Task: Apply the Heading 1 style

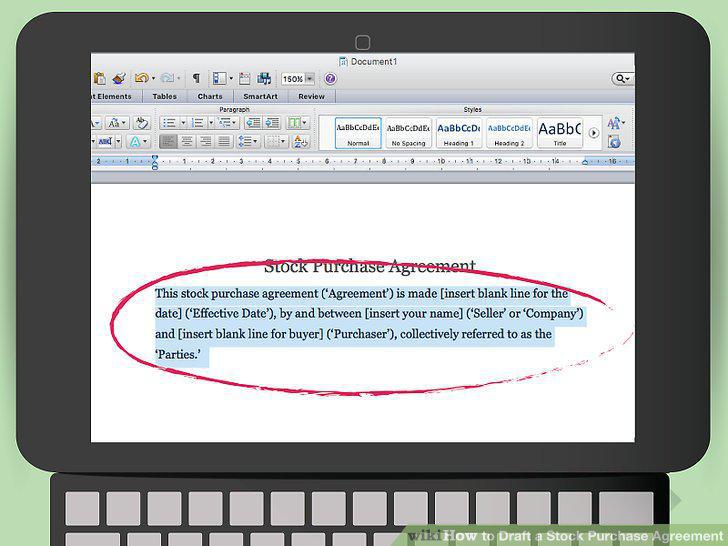Action: point(459,133)
